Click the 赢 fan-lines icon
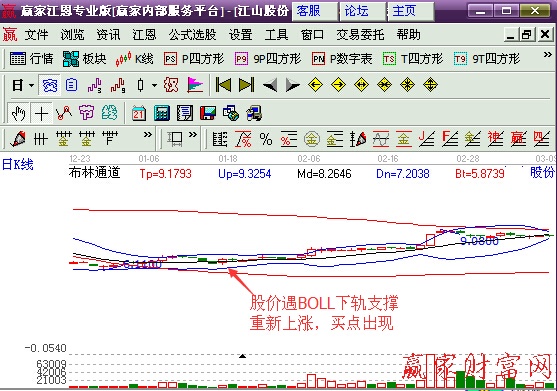Viewport: 557px width, 391px height. point(518,139)
